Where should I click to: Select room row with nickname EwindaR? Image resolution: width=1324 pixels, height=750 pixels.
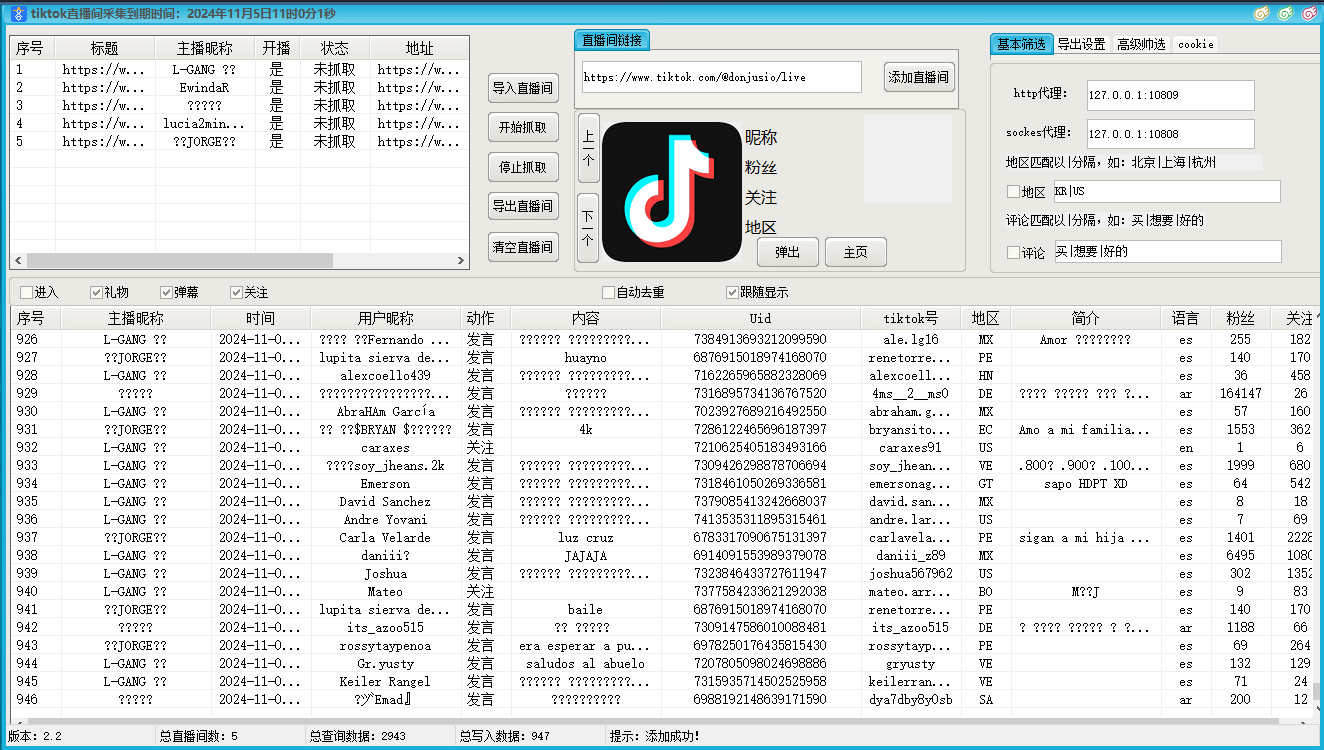239,87
